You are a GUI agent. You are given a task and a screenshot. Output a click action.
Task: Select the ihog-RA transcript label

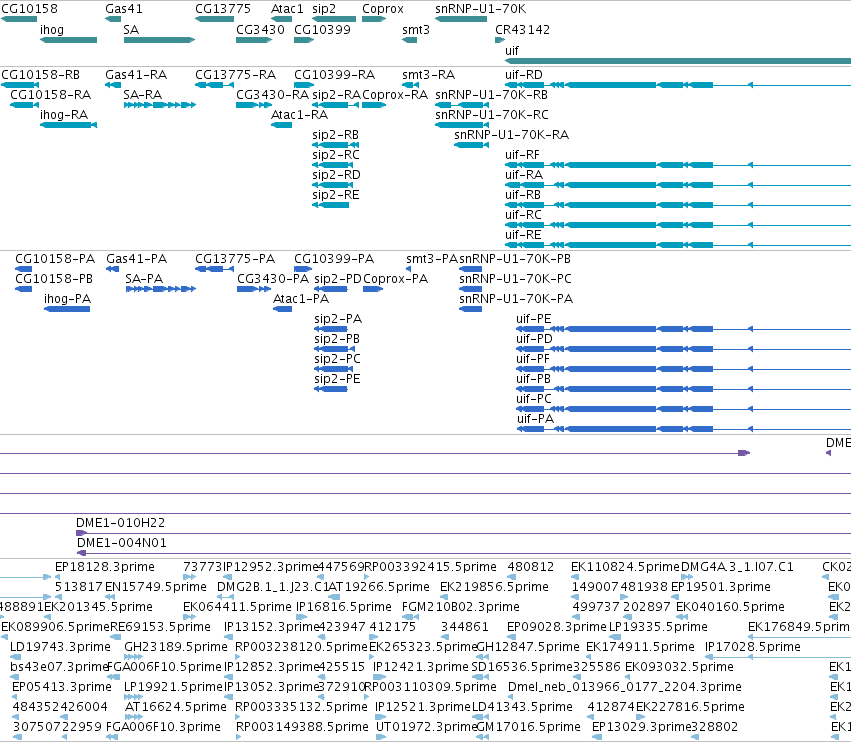(x=64, y=115)
